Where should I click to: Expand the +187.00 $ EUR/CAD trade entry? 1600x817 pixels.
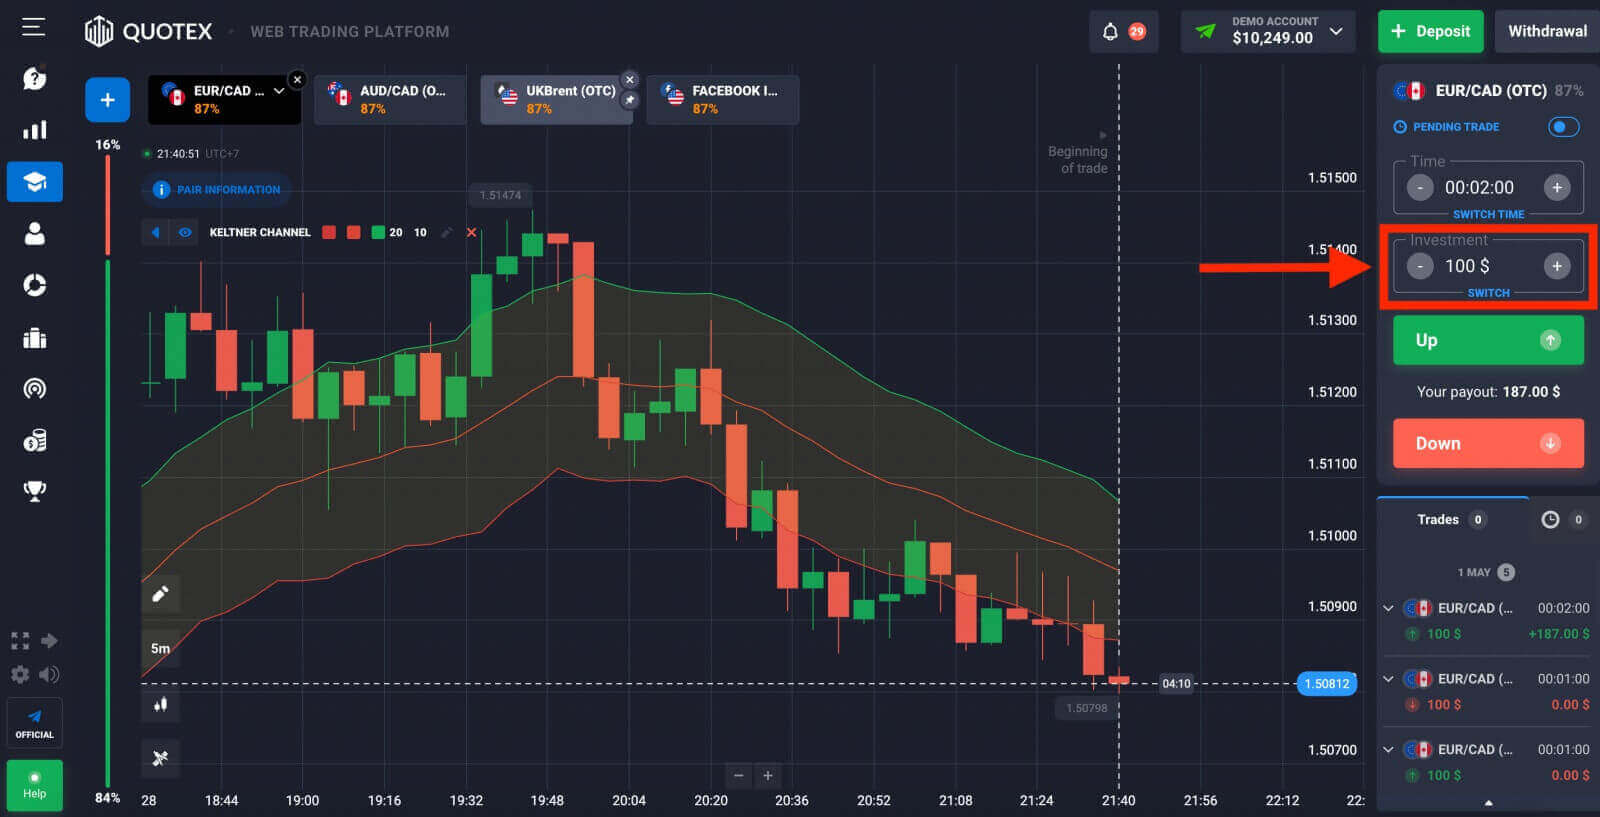(x=1388, y=608)
